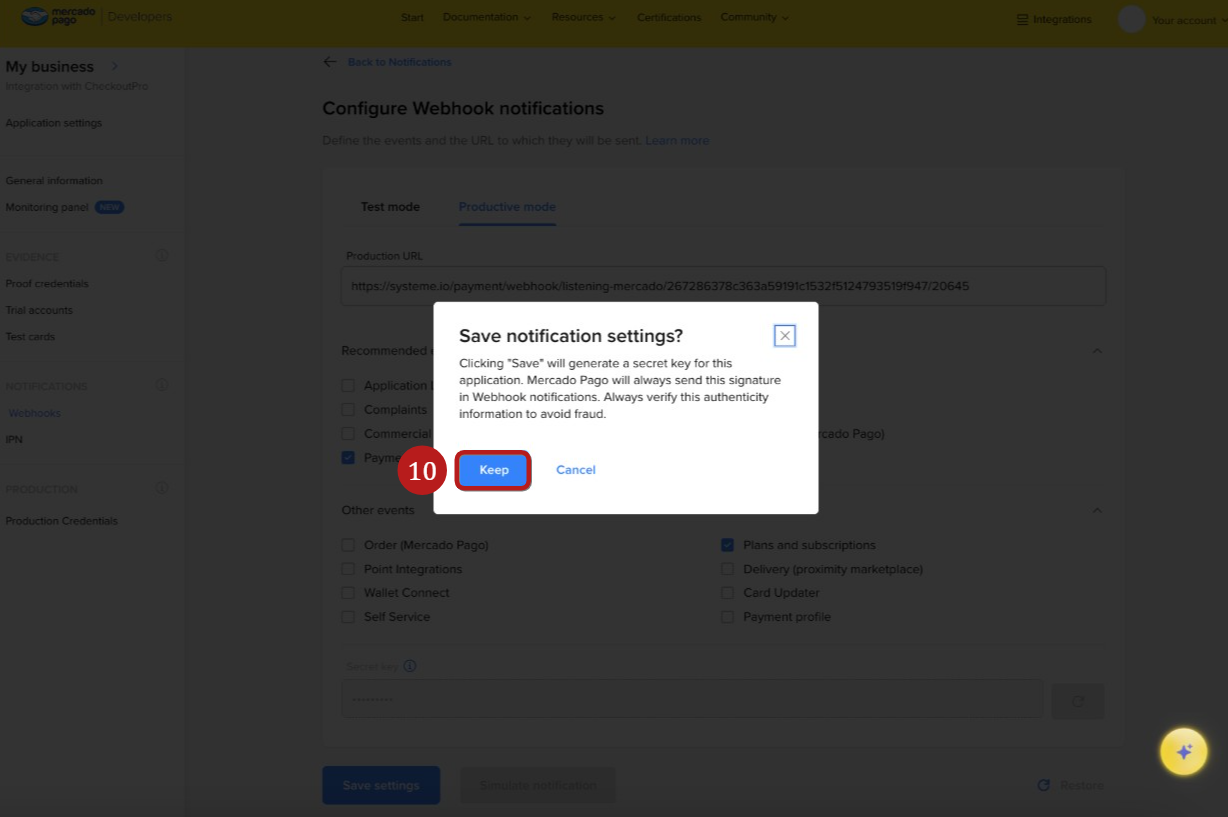Open the Start menu item

[x=412, y=18]
